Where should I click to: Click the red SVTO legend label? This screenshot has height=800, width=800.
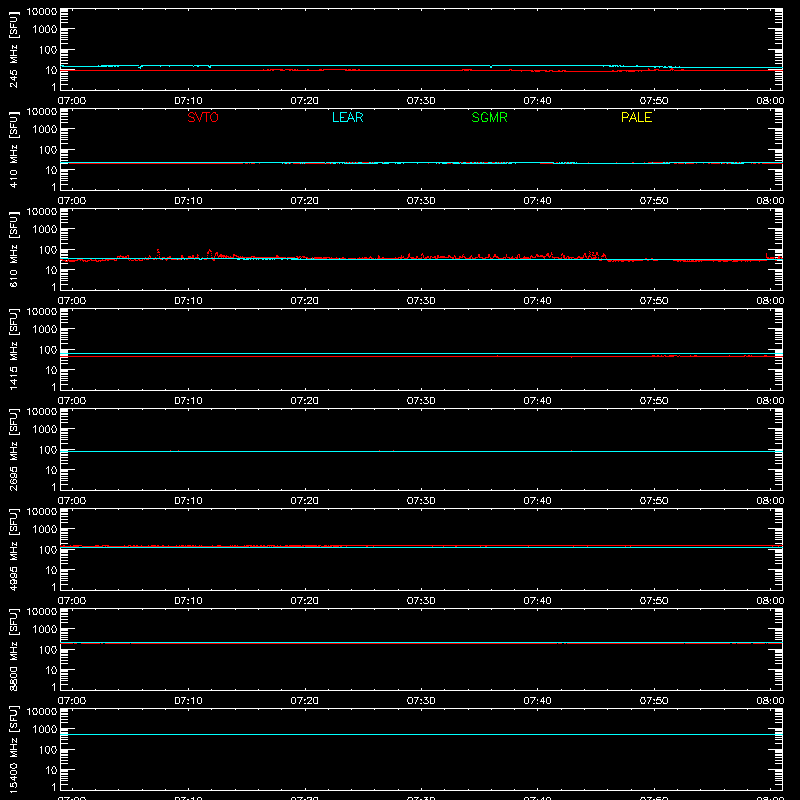coord(203,117)
